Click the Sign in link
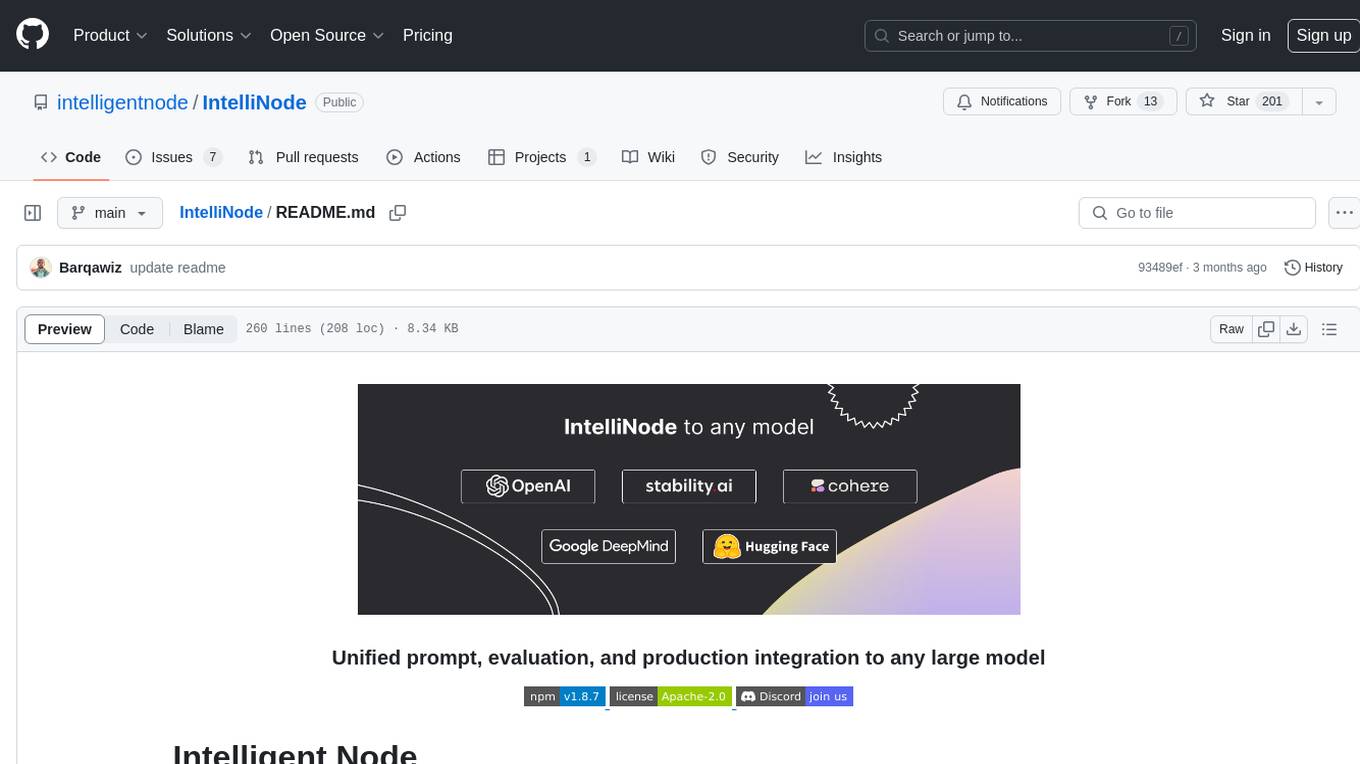1360x764 pixels. [x=1245, y=35]
